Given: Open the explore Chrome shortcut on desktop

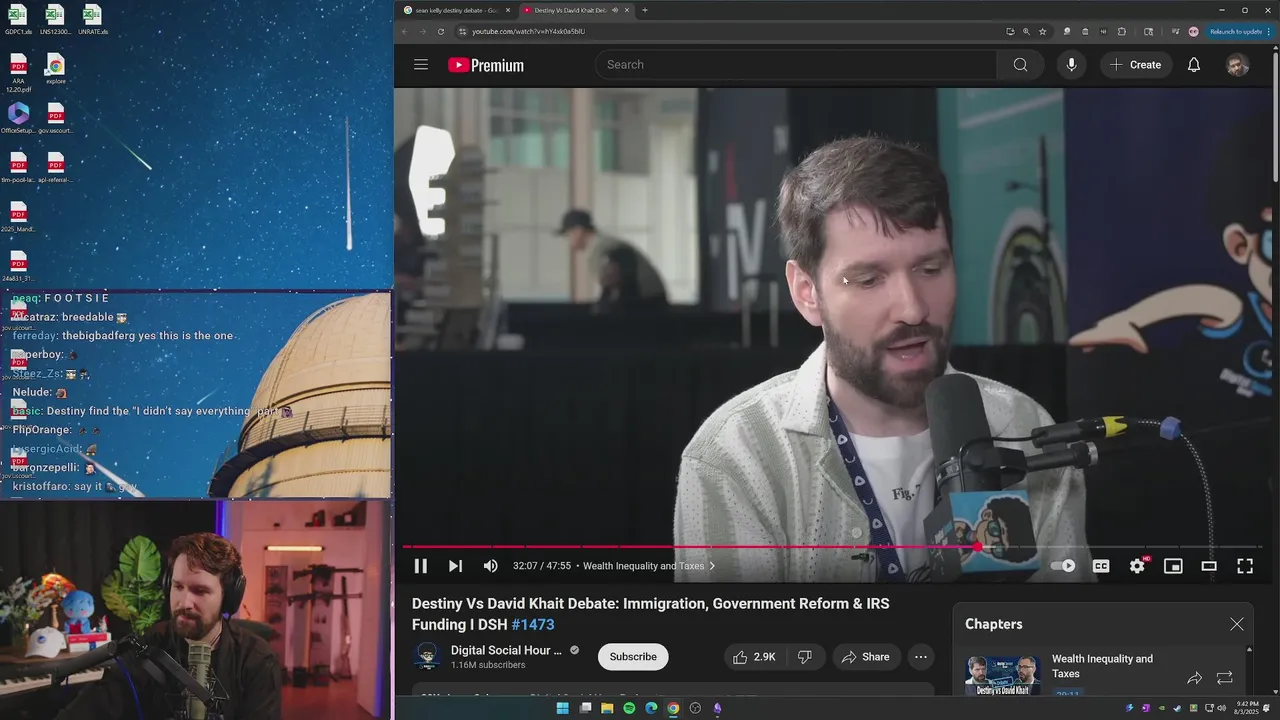Looking at the screenshot, I should pyautogui.click(x=56, y=70).
